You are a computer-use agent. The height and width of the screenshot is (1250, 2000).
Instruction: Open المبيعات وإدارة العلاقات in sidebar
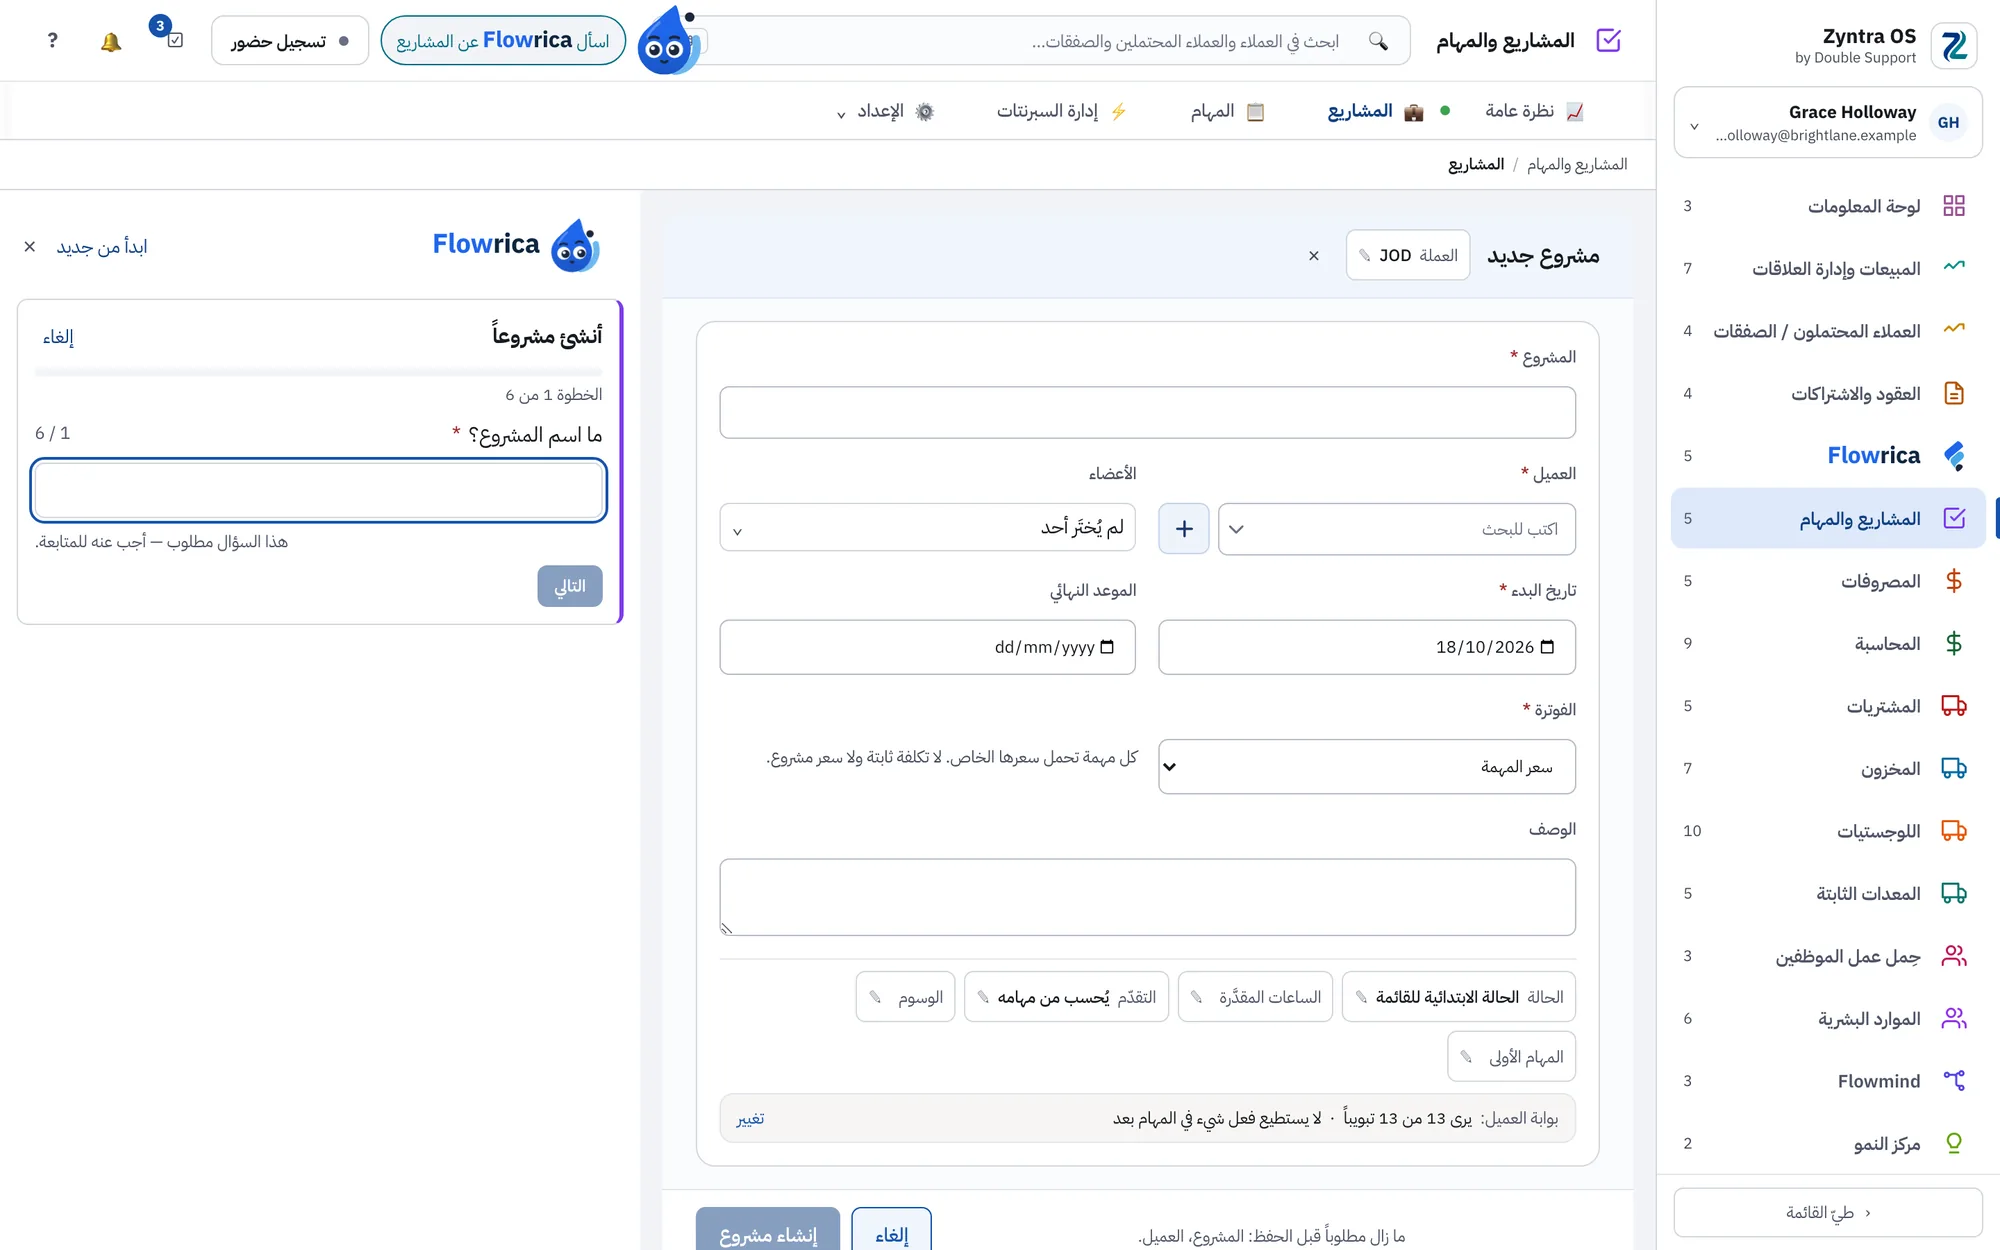(1827, 268)
